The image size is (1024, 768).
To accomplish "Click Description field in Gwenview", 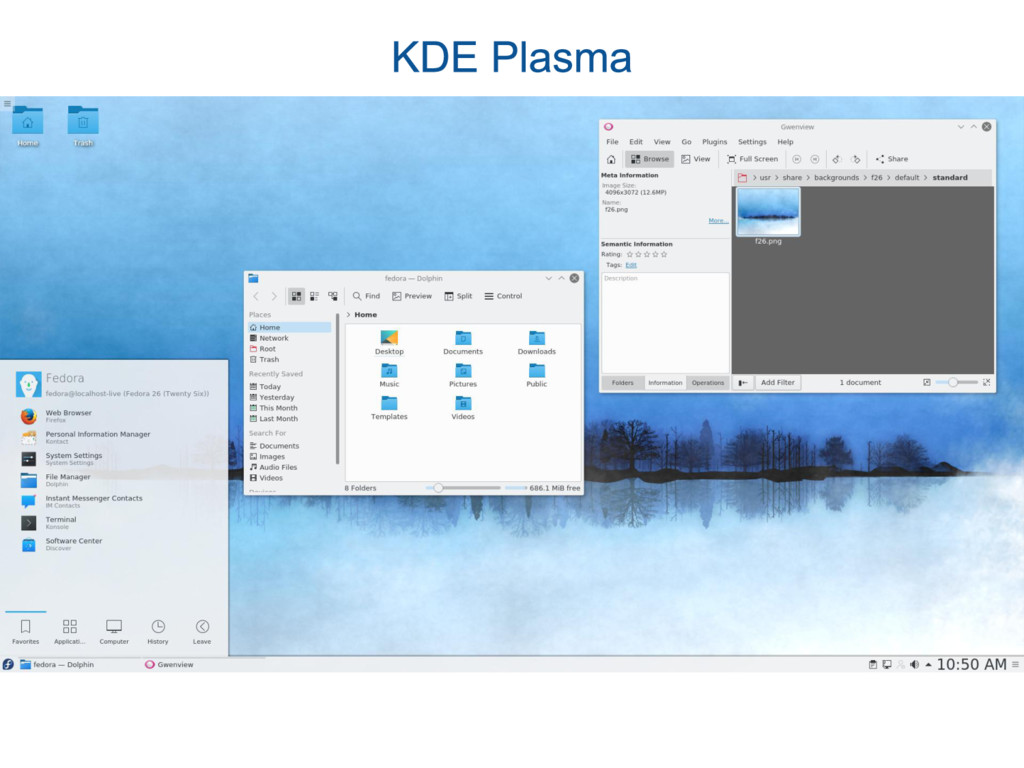I will (665, 323).
